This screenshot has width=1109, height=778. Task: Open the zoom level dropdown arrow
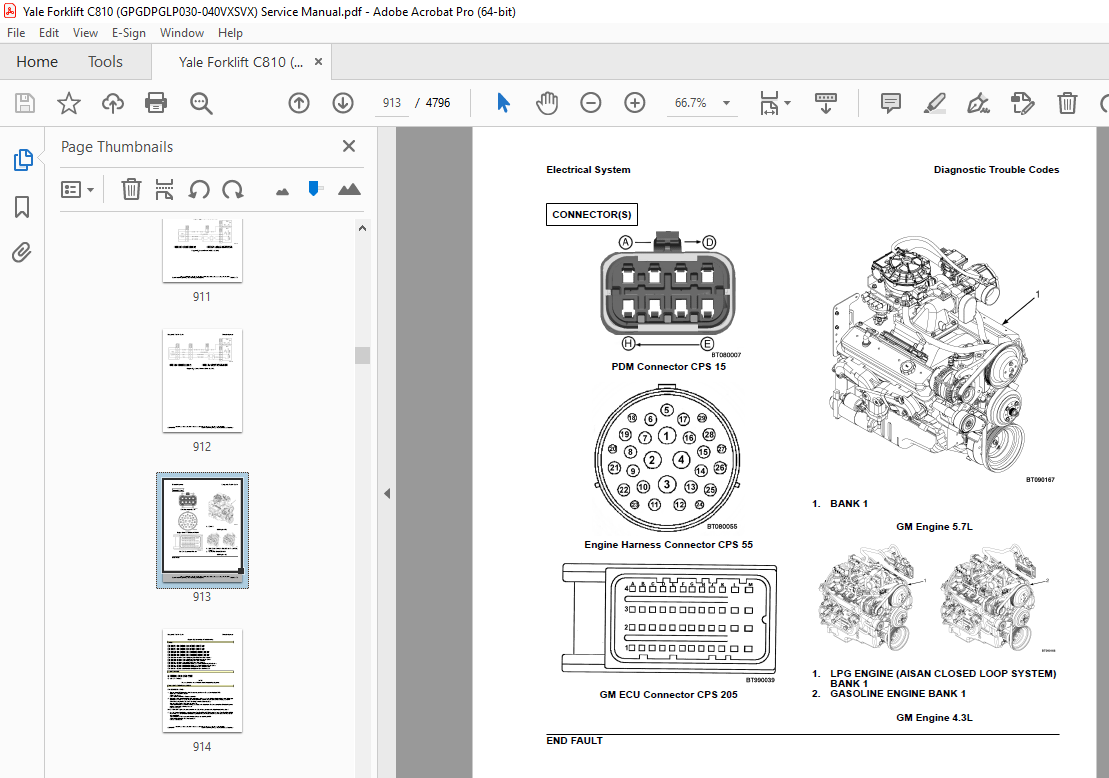coord(726,103)
